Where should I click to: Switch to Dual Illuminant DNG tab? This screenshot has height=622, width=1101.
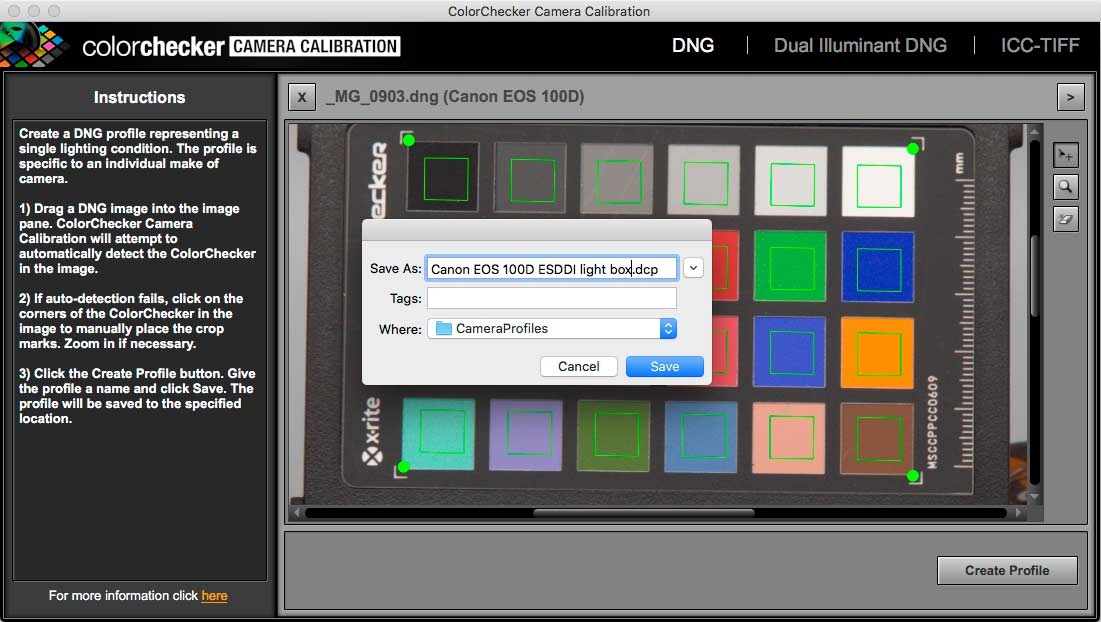coord(860,46)
